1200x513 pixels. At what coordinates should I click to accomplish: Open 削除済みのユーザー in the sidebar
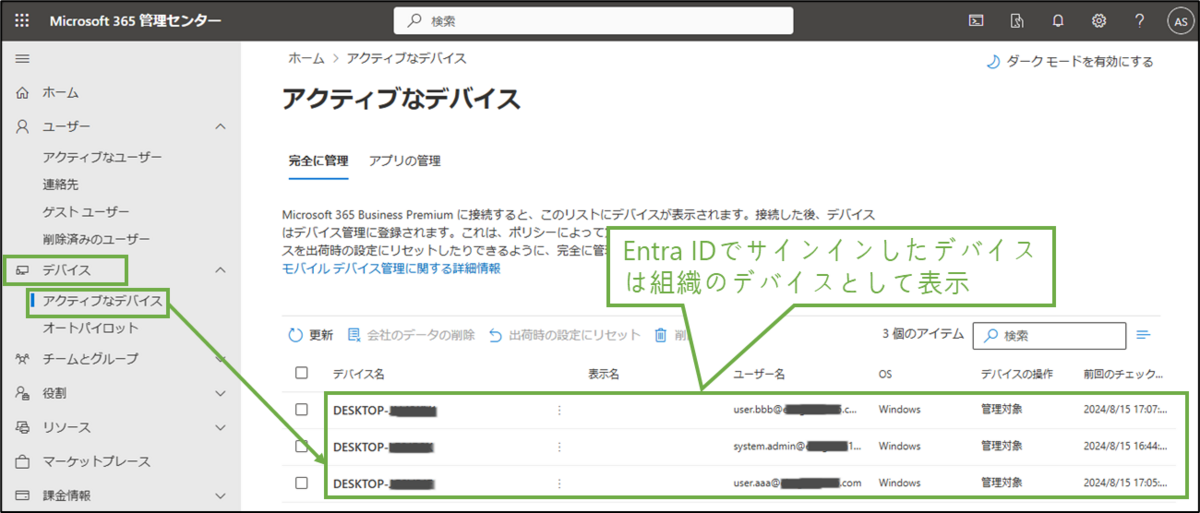pos(96,240)
